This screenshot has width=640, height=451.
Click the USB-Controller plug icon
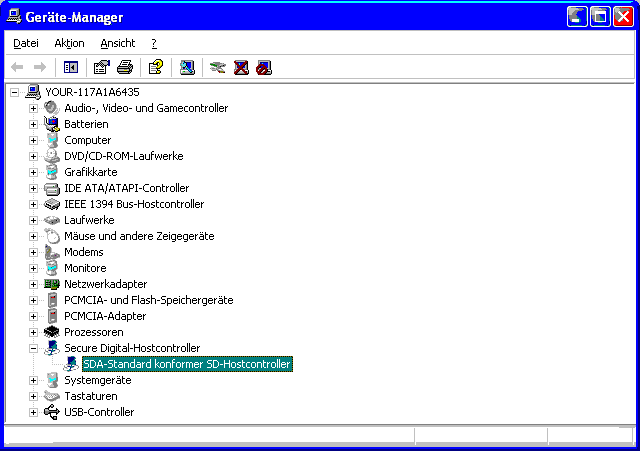coord(52,412)
